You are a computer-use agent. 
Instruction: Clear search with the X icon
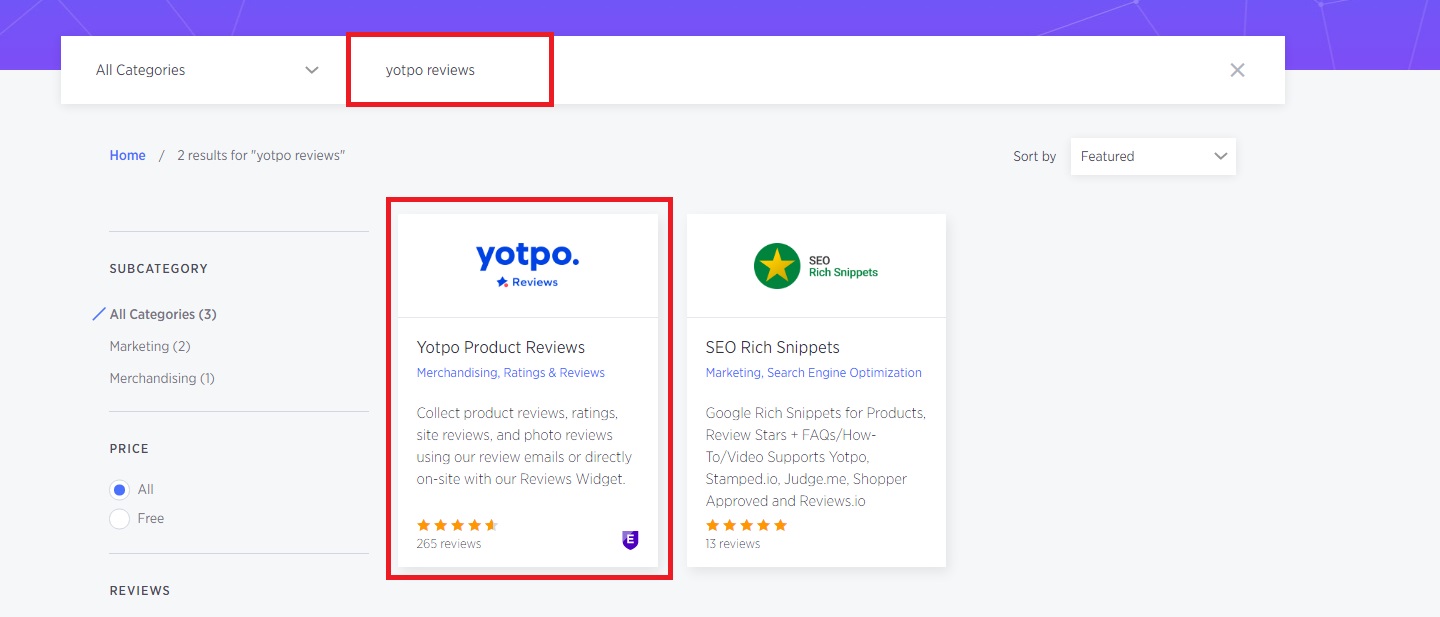pyautogui.click(x=1237, y=70)
